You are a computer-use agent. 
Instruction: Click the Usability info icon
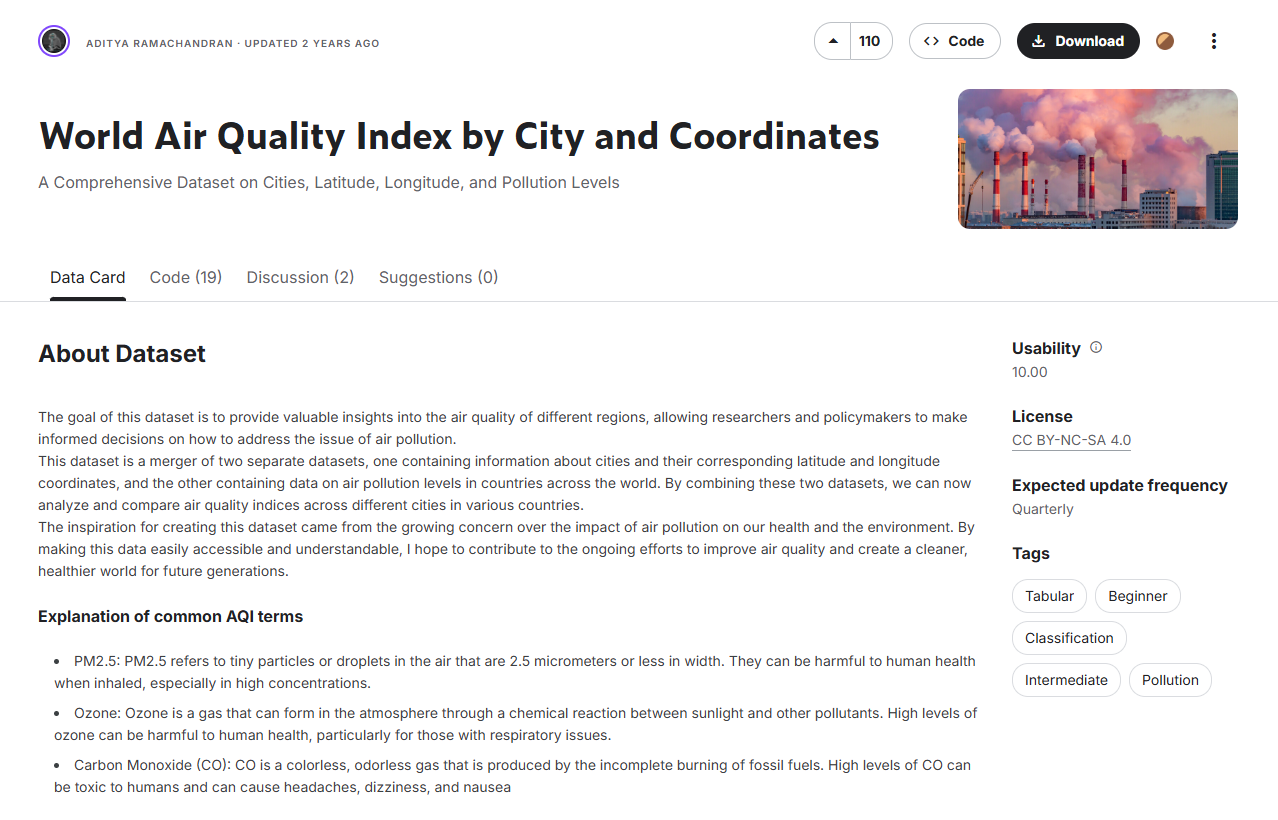1096,348
